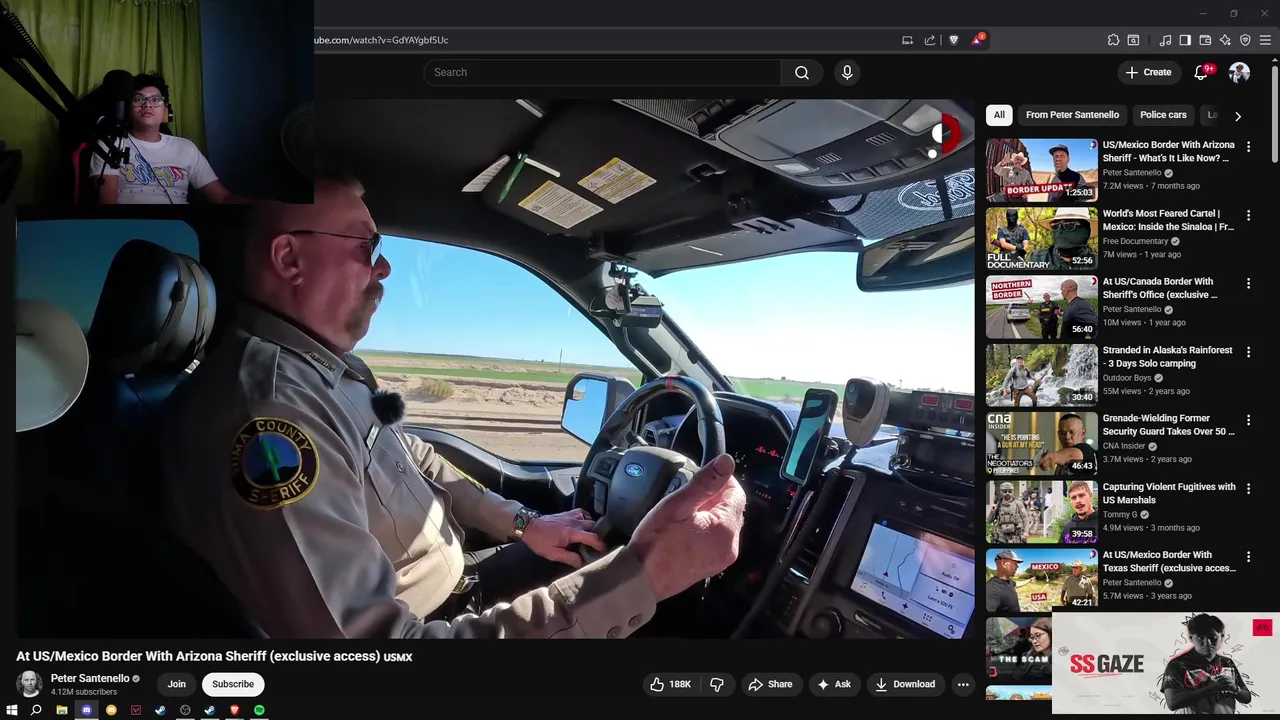The width and height of the screenshot is (1280, 720).
Task: Switch to Discord in the taskbar
Action: 86,710
